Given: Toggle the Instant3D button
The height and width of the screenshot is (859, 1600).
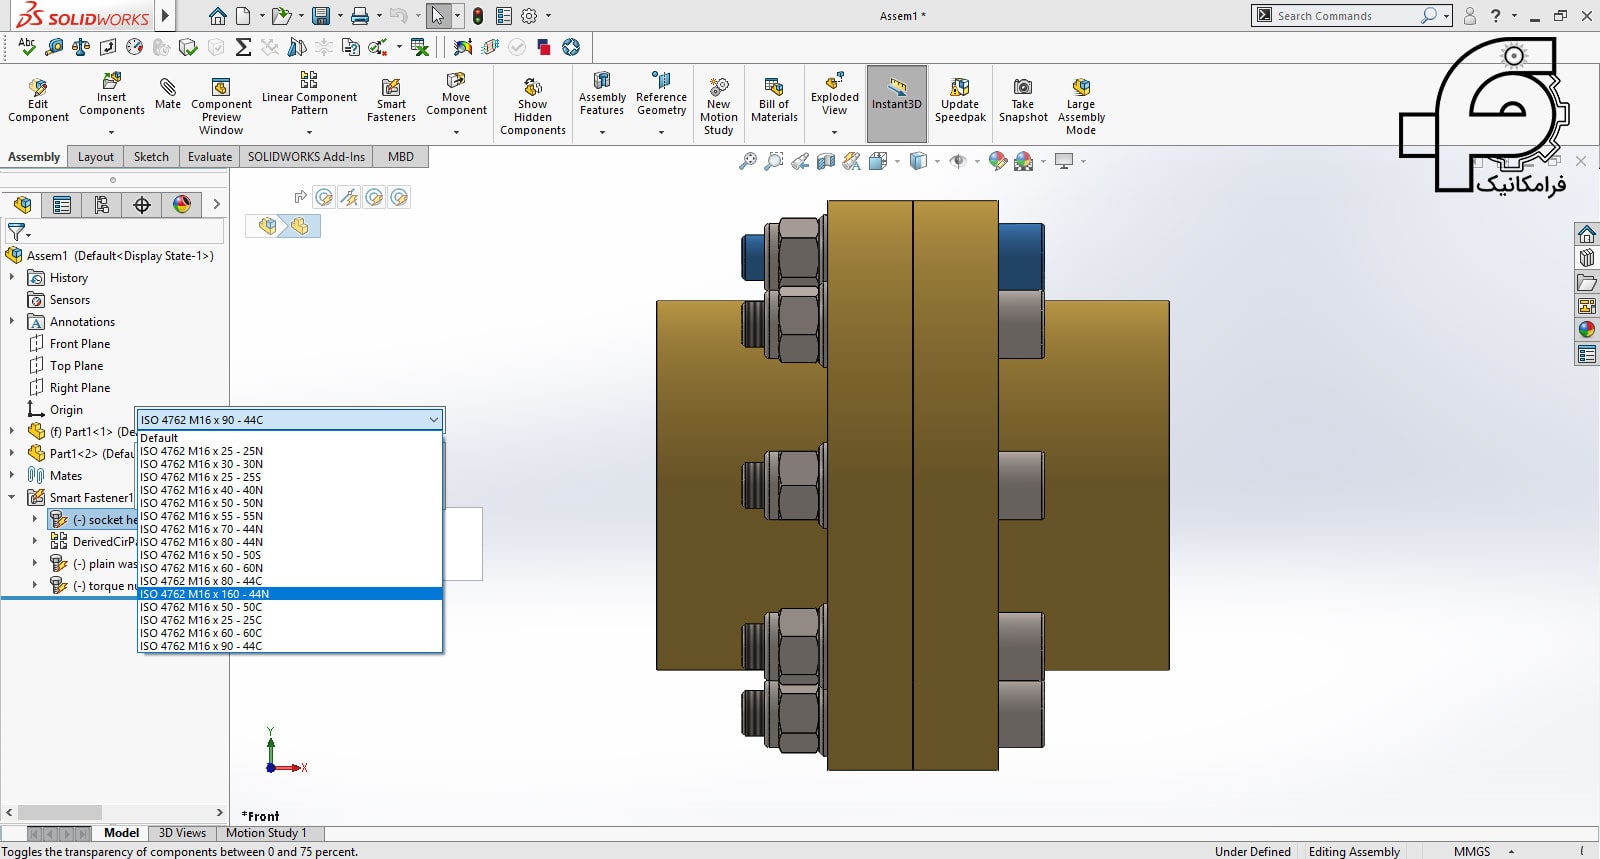Looking at the screenshot, I should pos(896,88).
